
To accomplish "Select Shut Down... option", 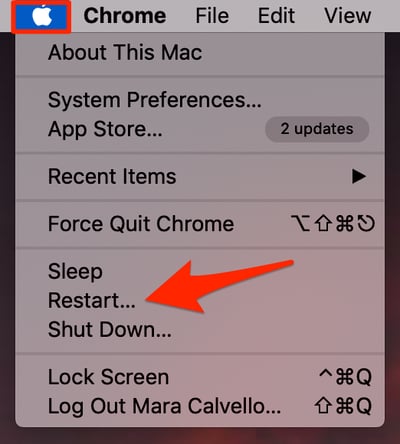I will click(x=200, y=329).
